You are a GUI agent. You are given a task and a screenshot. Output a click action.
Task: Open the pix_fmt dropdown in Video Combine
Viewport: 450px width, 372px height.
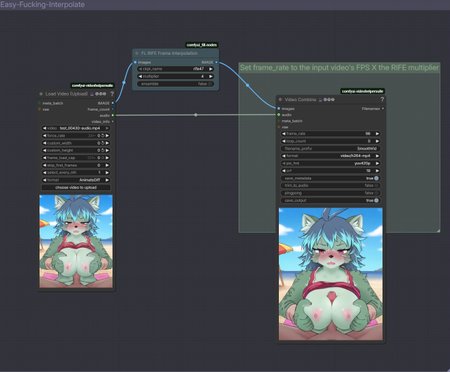[330, 163]
